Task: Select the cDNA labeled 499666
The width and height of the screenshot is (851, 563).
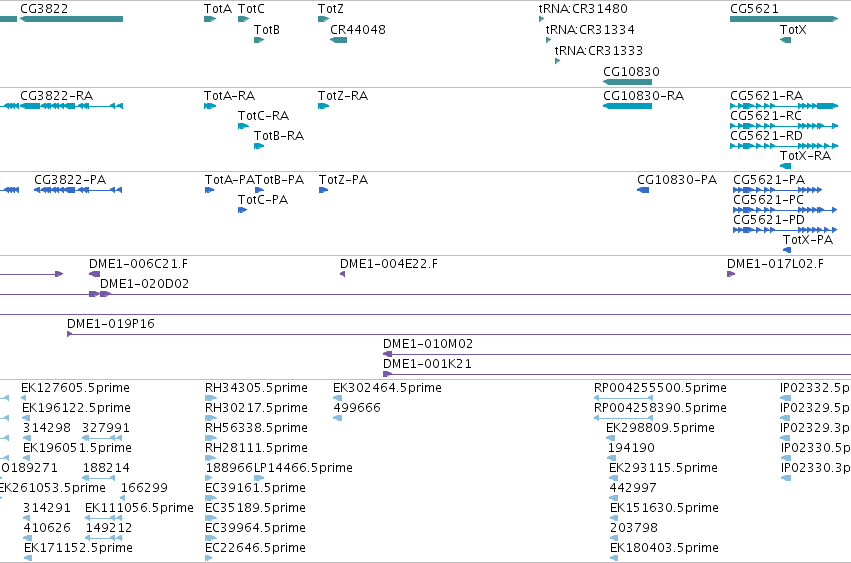Action: point(338,418)
